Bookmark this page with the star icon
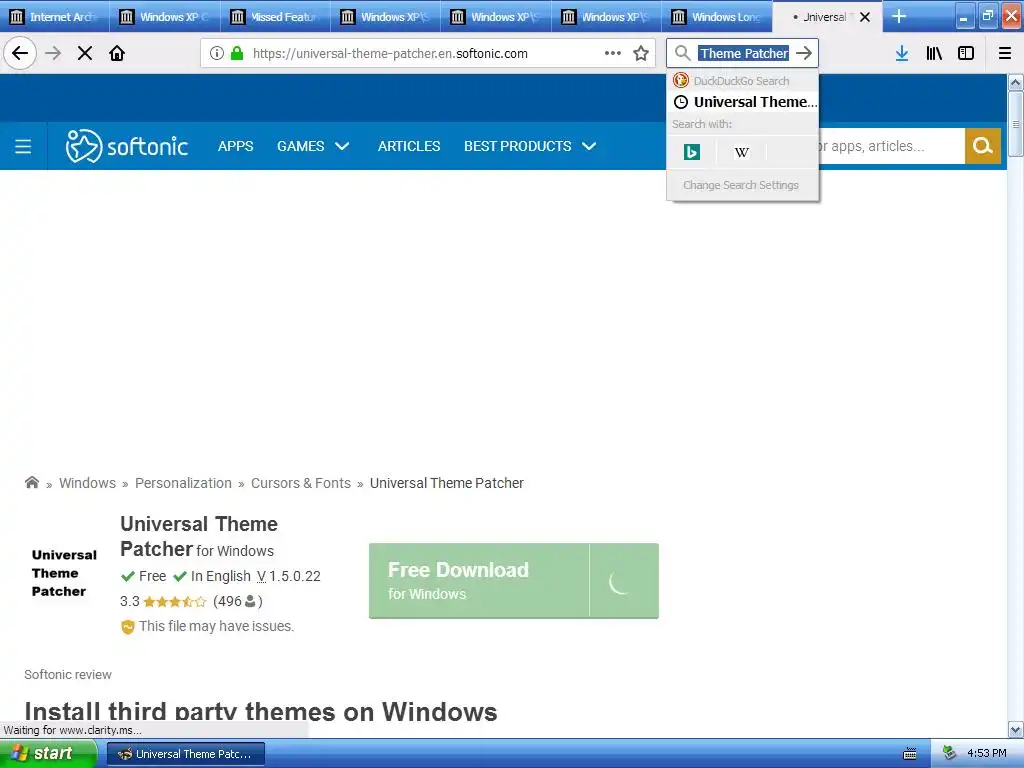Screen dimensions: 1024x768 tap(641, 53)
